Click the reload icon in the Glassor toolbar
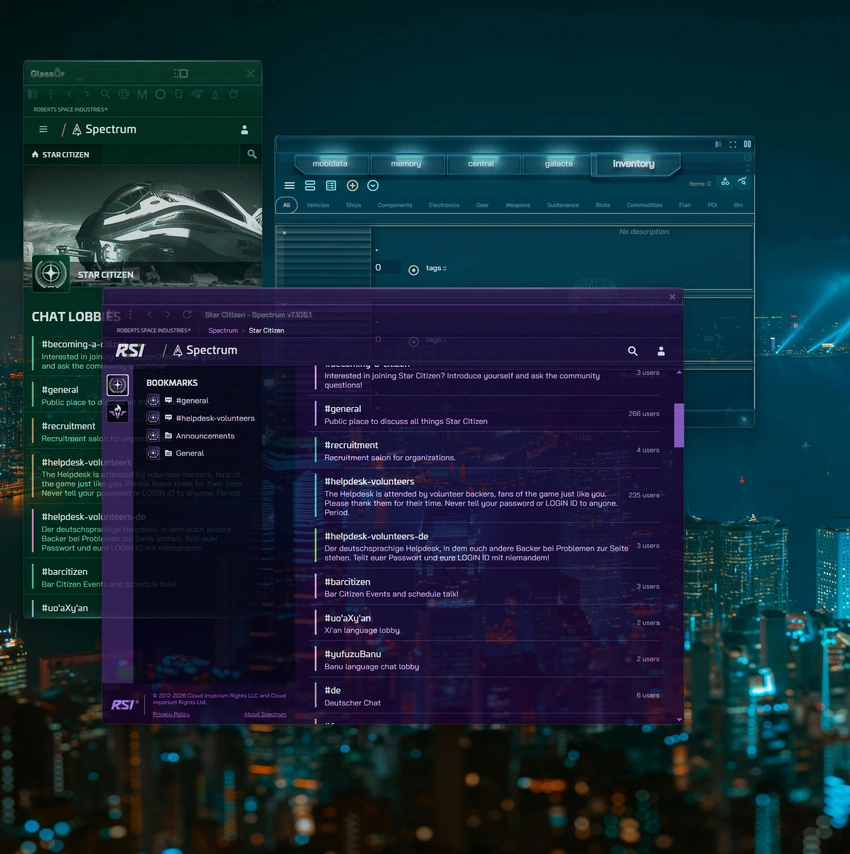The image size is (850, 854). 232,94
